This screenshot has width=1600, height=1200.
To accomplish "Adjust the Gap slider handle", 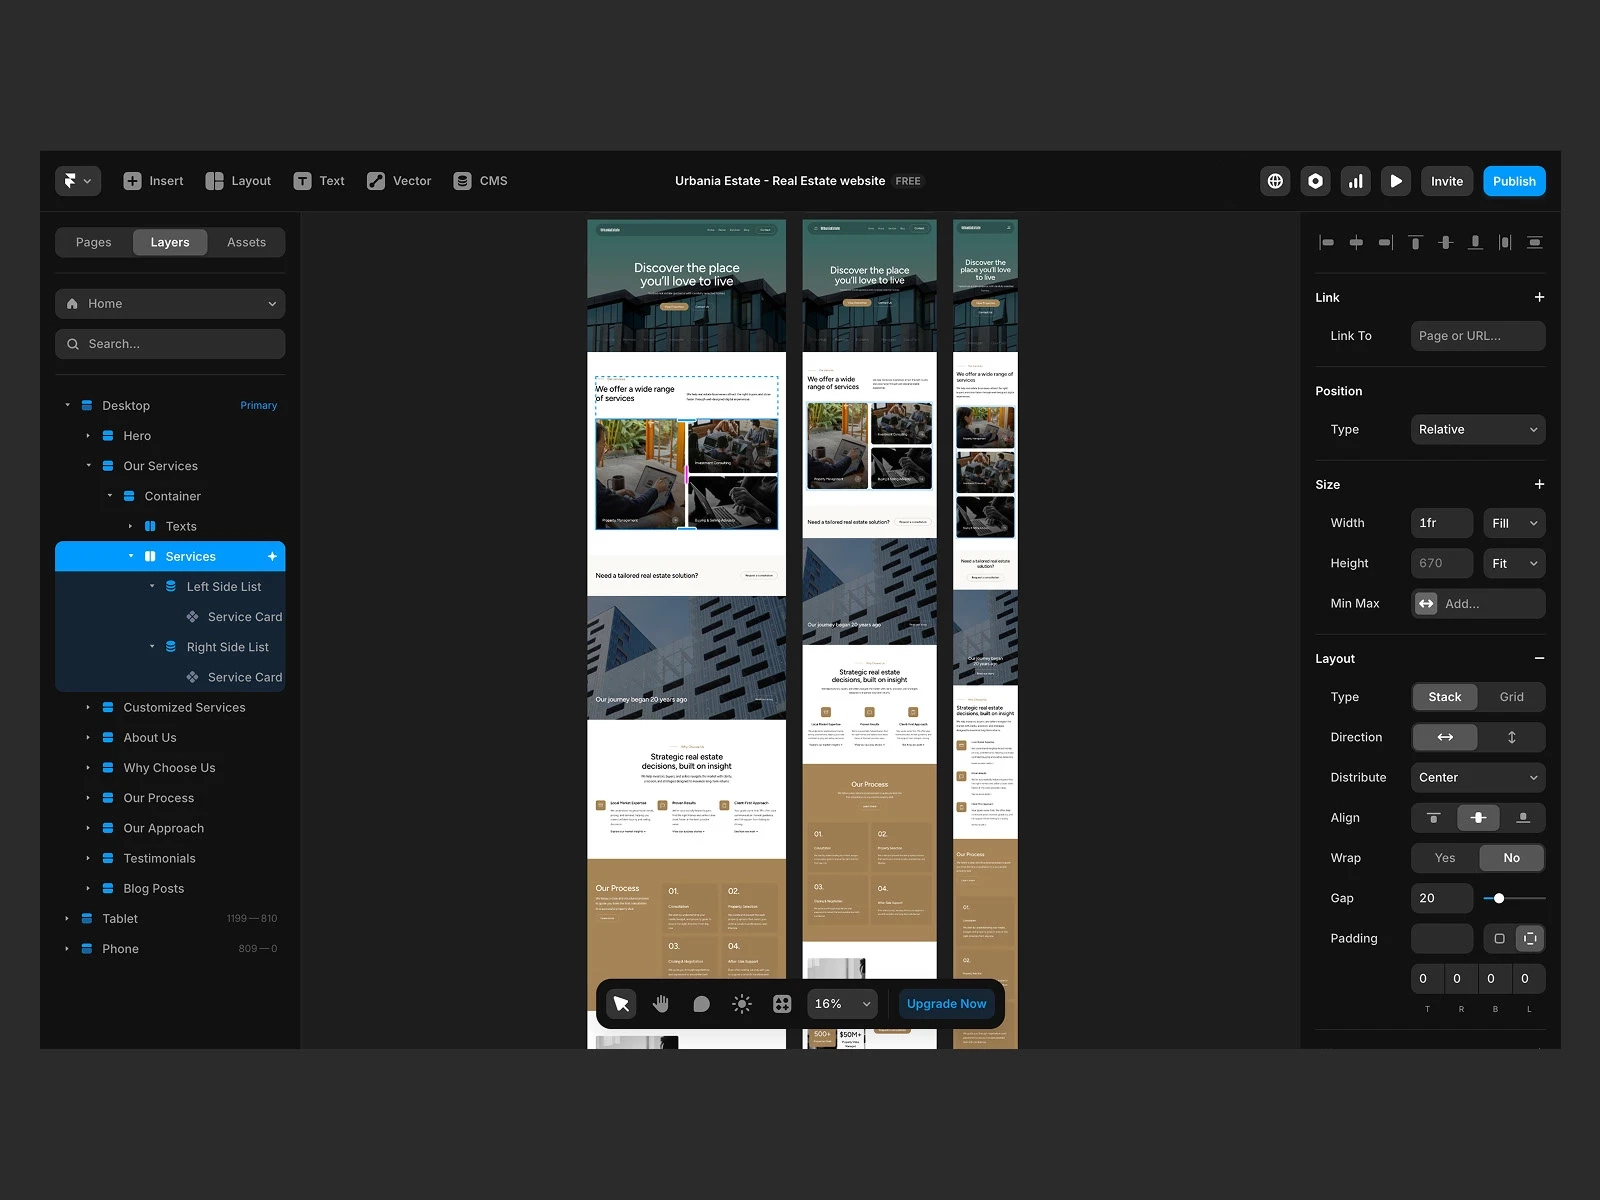I will [x=1498, y=898].
